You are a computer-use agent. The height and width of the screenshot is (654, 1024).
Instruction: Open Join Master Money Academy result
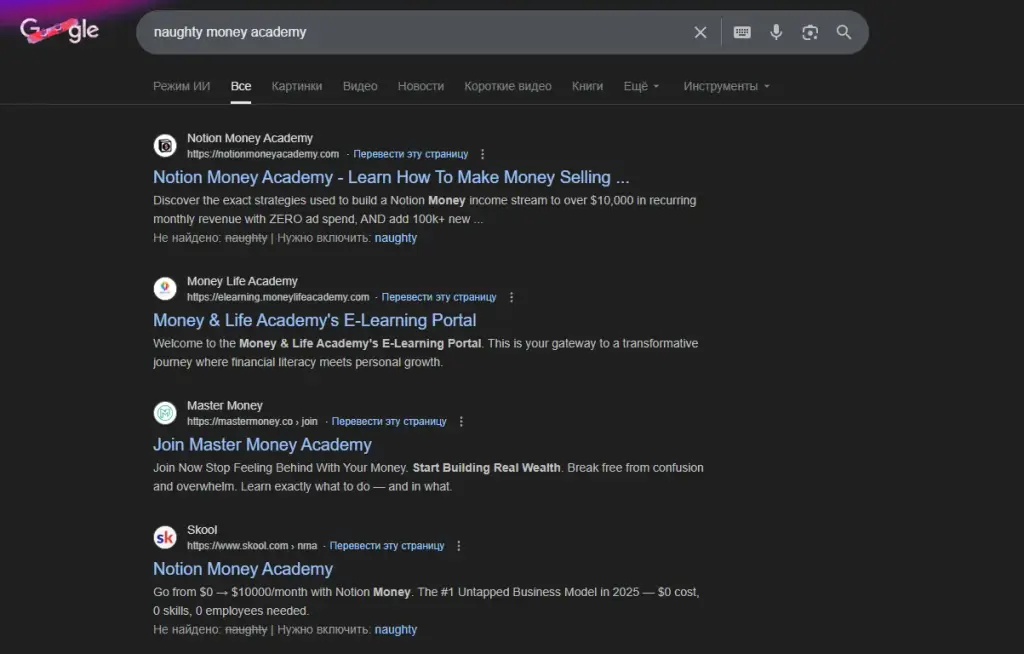(263, 444)
